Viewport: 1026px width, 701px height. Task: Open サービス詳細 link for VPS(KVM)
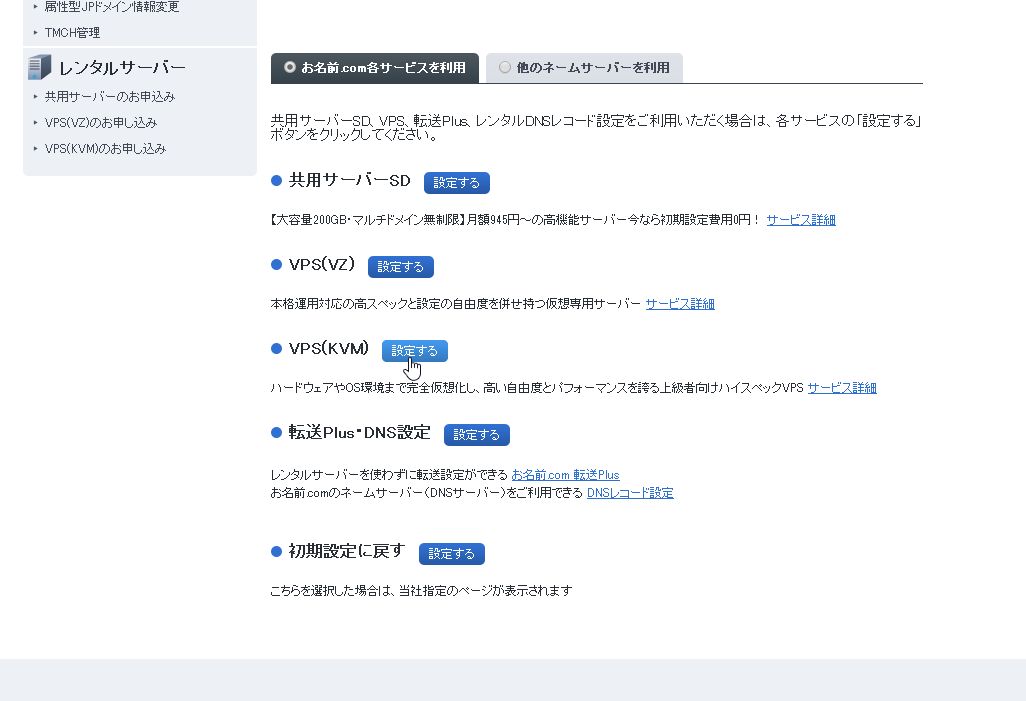coord(842,387)
